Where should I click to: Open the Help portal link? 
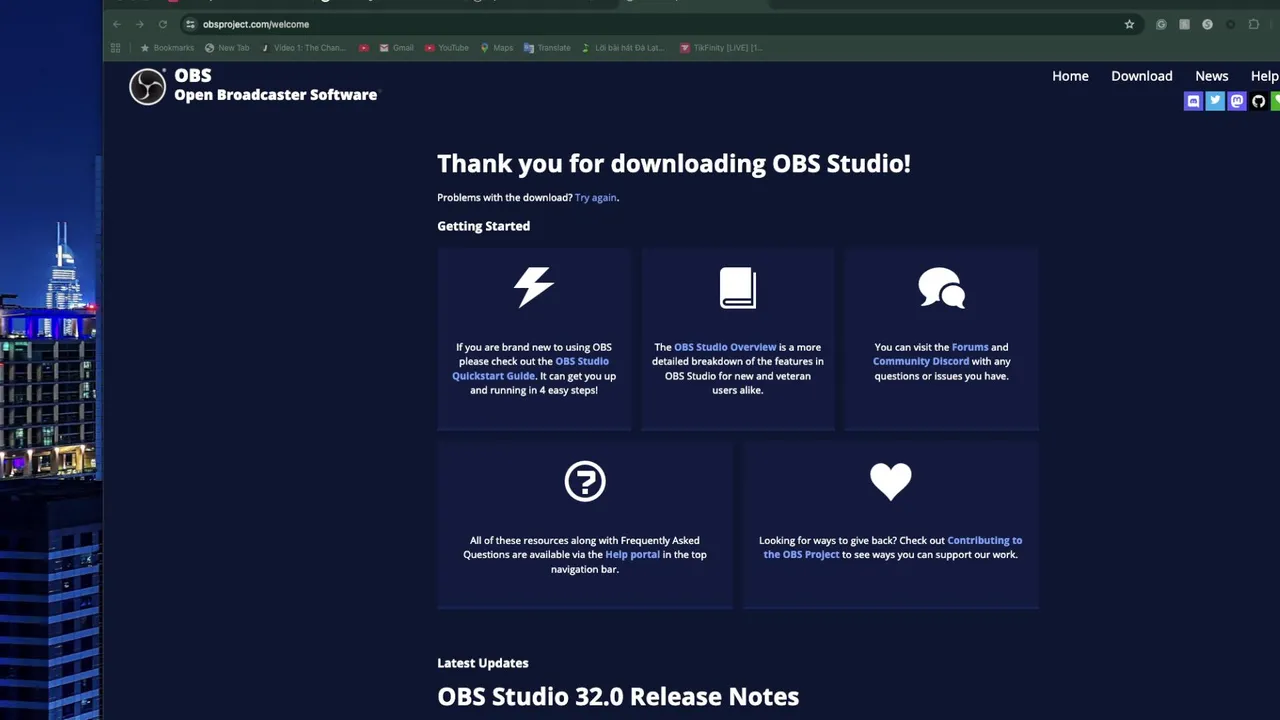coord(632,555)
